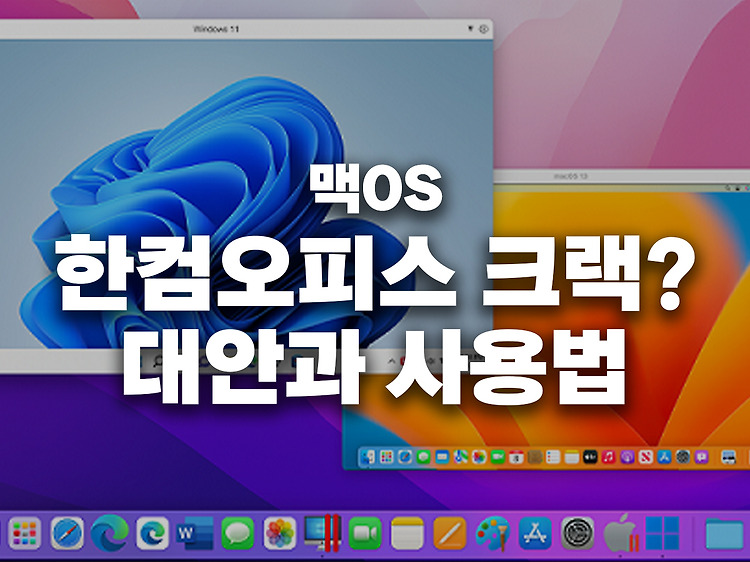Open Finder in the macOS 13 VM dock
Screen dimensions: 750x562
click(x=368, y=457)
